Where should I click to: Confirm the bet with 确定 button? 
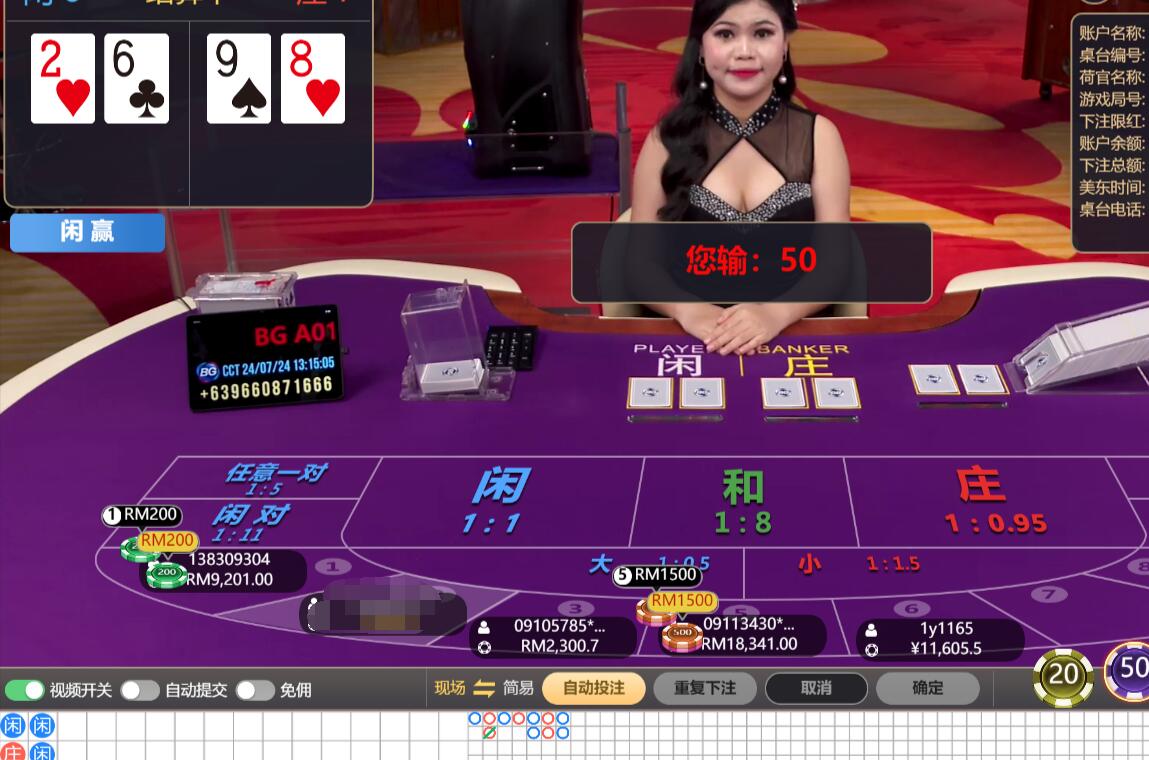click(928, 688)
